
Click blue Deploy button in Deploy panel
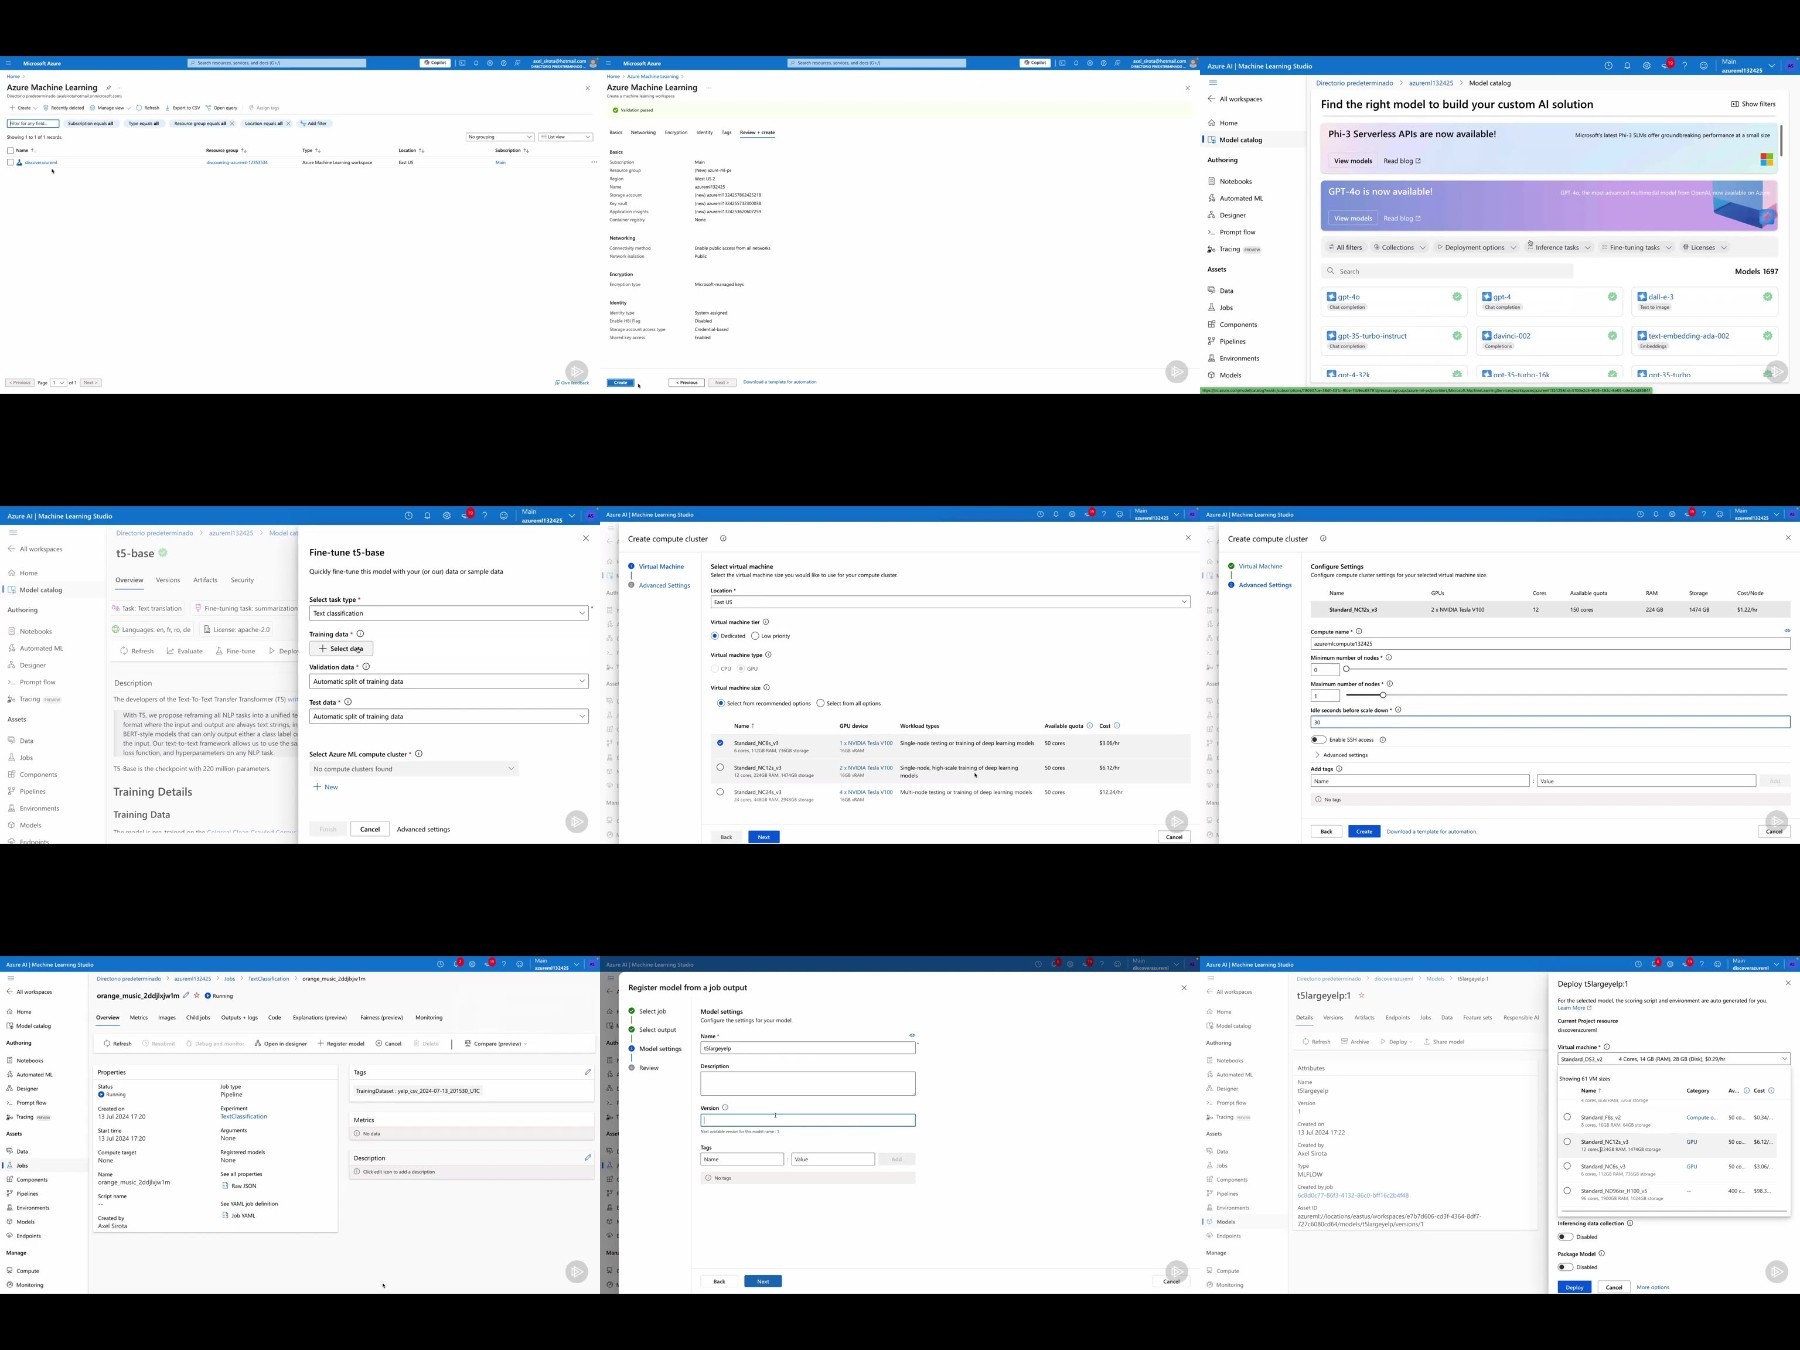pyautogui.click(x=1574, y=1287)
